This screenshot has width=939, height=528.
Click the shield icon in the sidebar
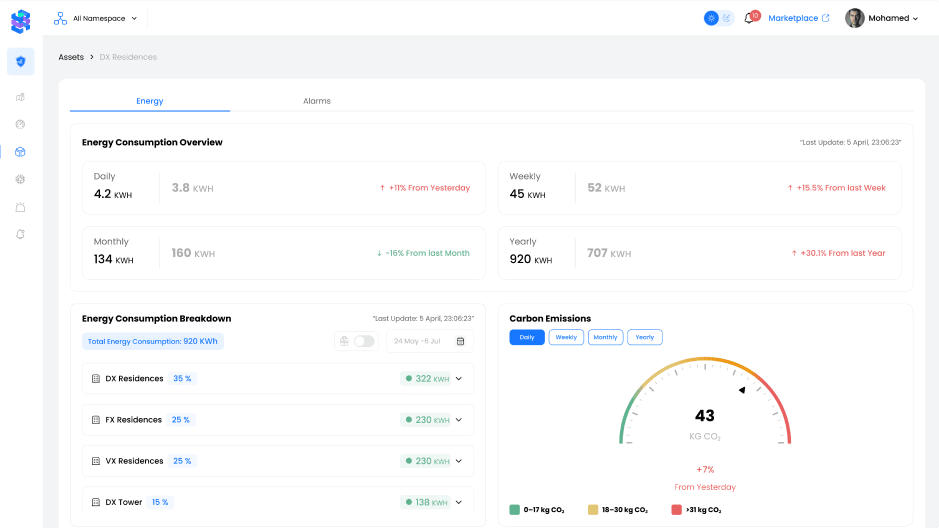coord(20,61)
